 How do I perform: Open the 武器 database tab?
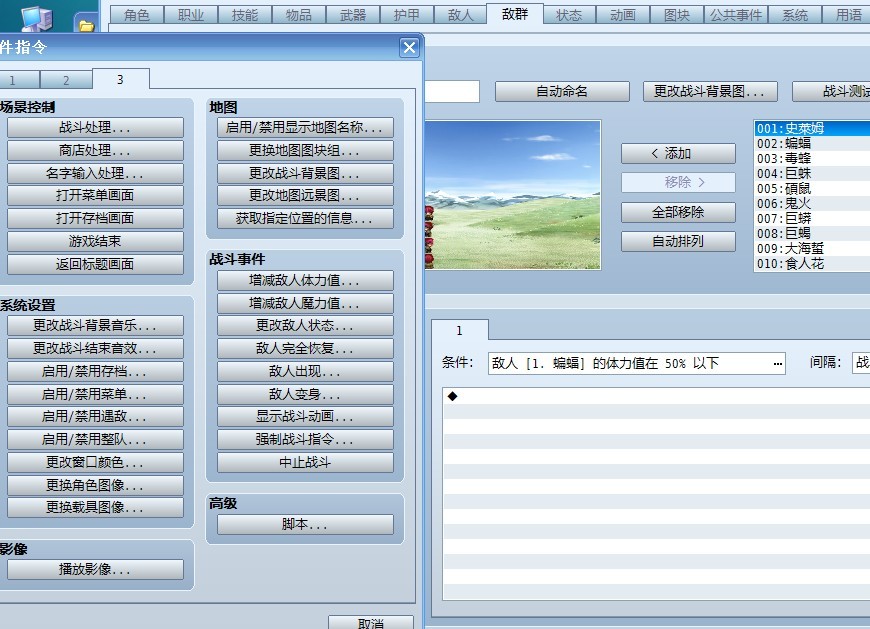tap(353, 15)
